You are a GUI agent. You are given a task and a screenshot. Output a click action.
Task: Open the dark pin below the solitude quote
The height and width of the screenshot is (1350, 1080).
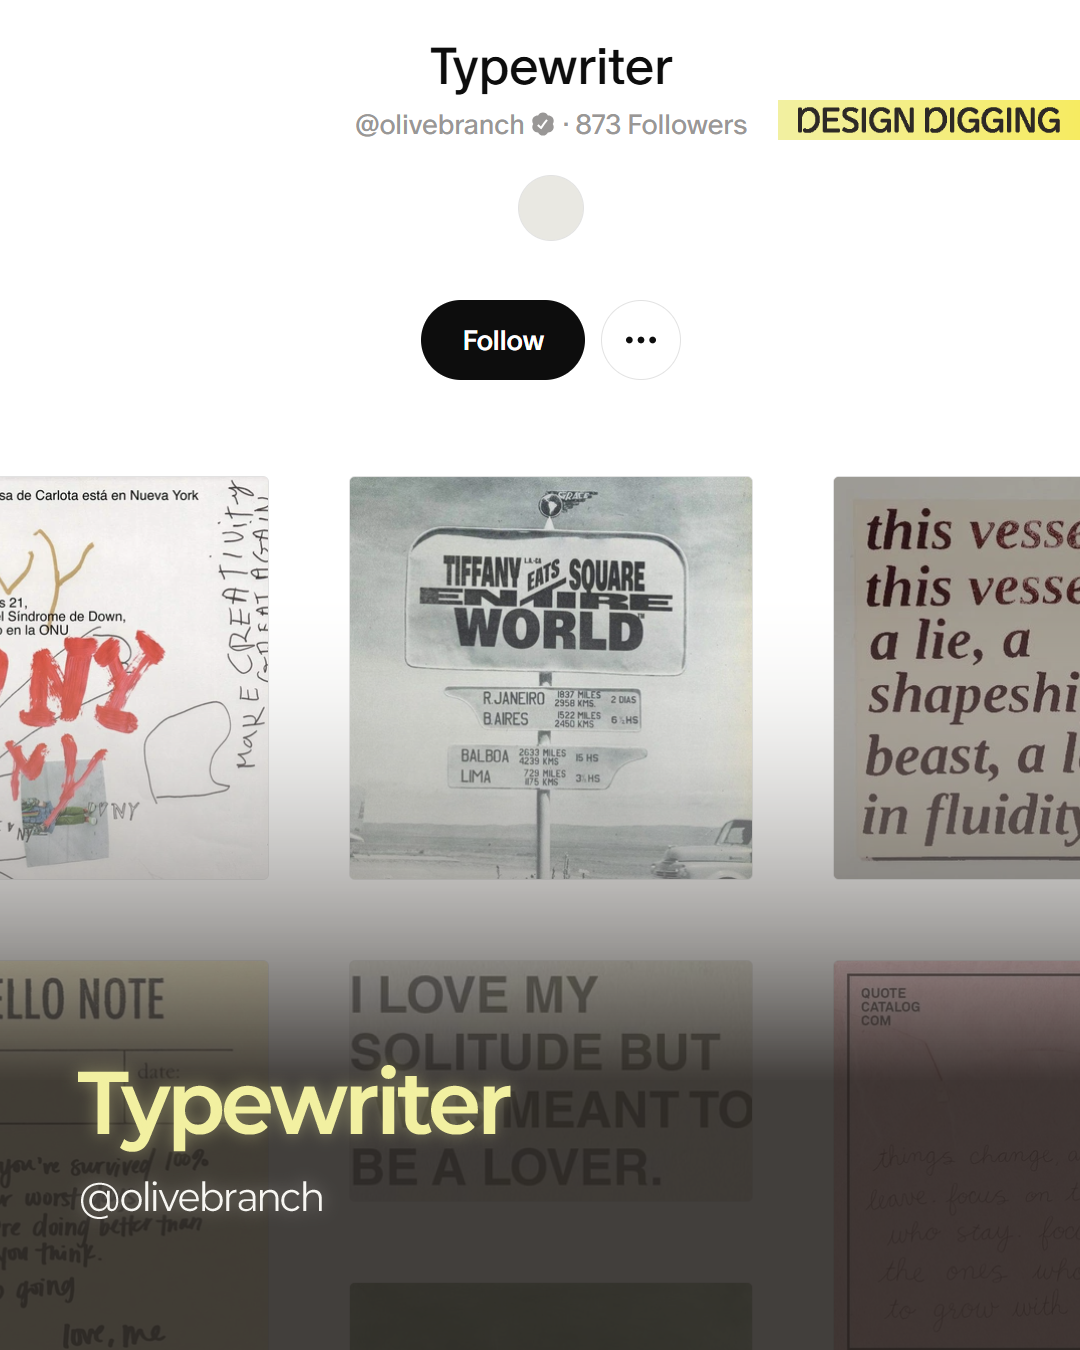pos(551,1316)
